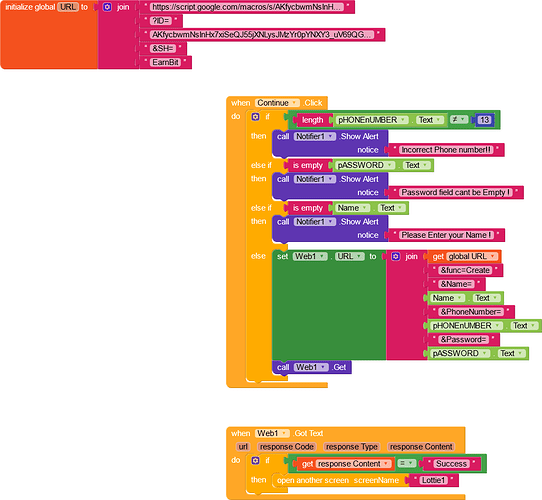Image resolution: width=542 pixels, height=500 pixels.
Task: Select the 'call Web1.Get' block
Action: click(312, 367)
